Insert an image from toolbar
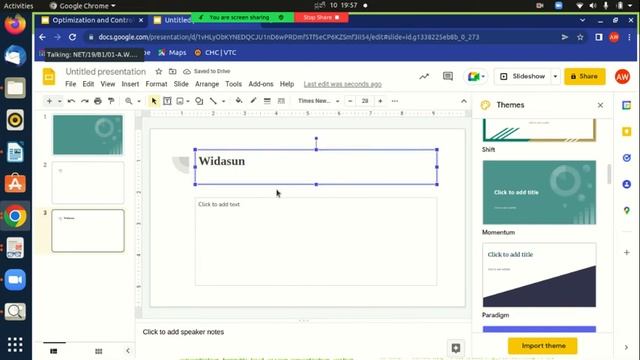 180,101
